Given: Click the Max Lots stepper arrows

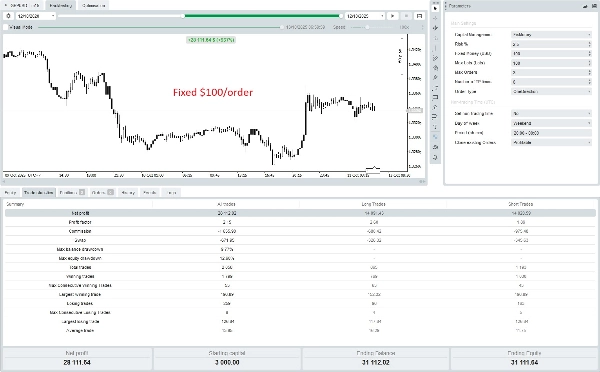Looking at the screenshot, I should coord(589,63).
